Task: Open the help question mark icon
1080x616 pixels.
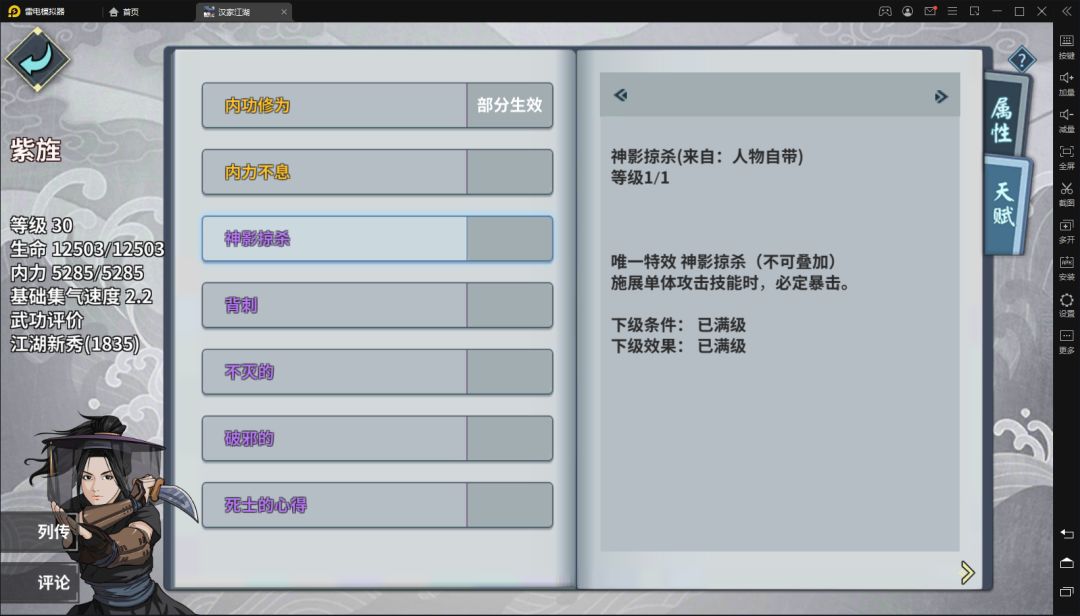Action: pyautogui.click(x=1021, y=60)
